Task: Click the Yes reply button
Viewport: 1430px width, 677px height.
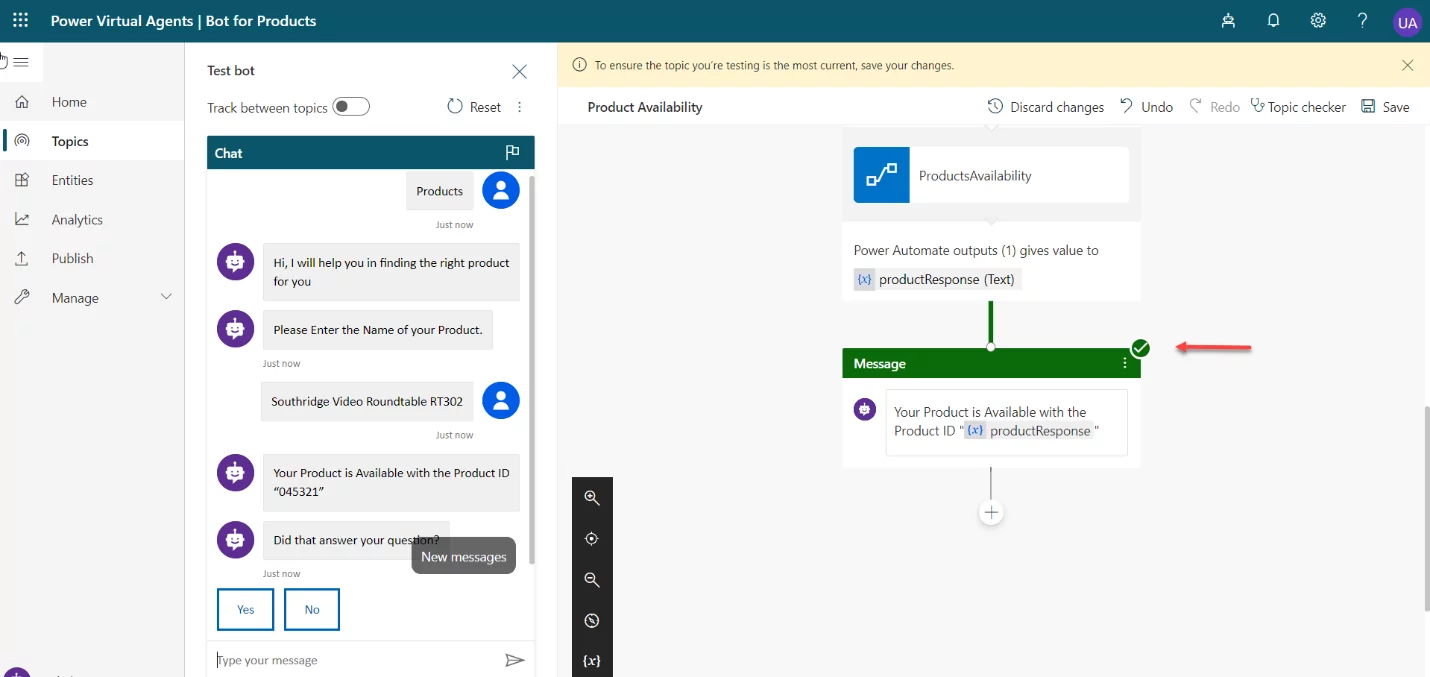Action: (245, 609)
